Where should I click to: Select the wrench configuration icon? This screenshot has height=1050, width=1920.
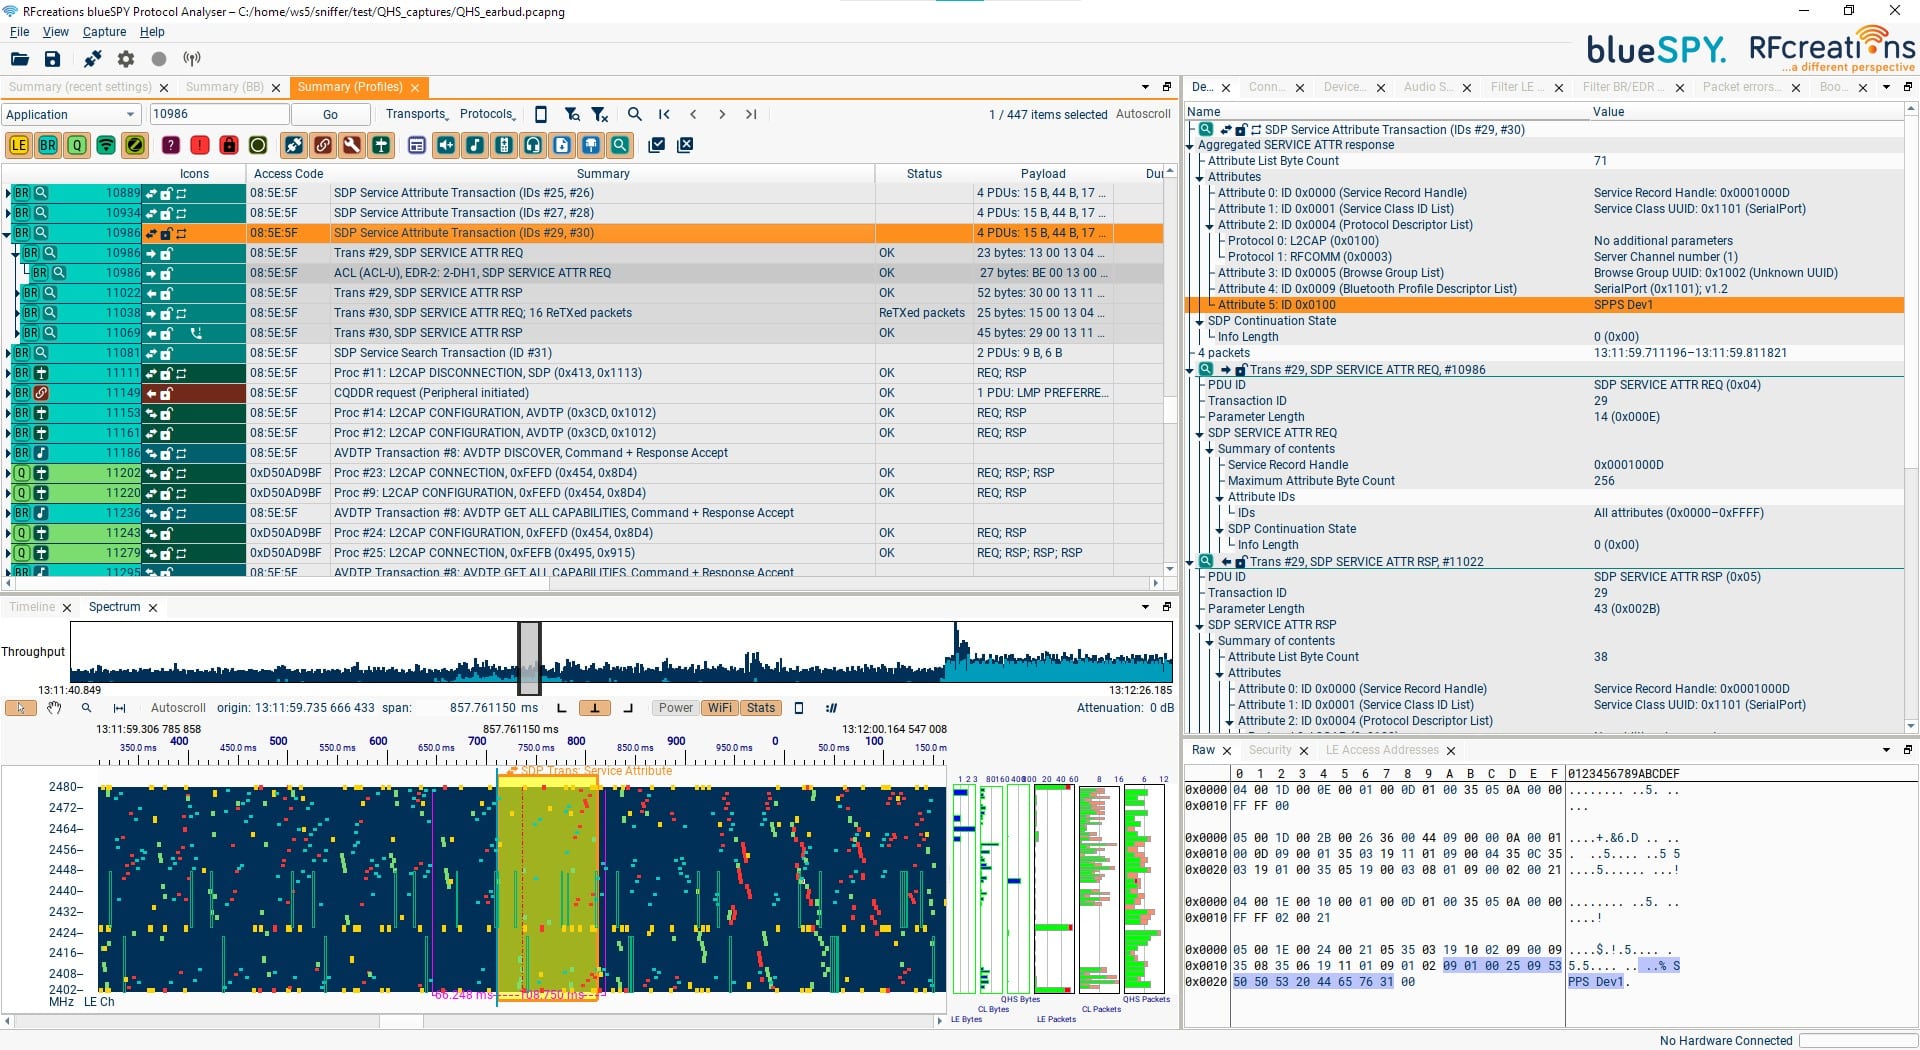pos(352,145)
